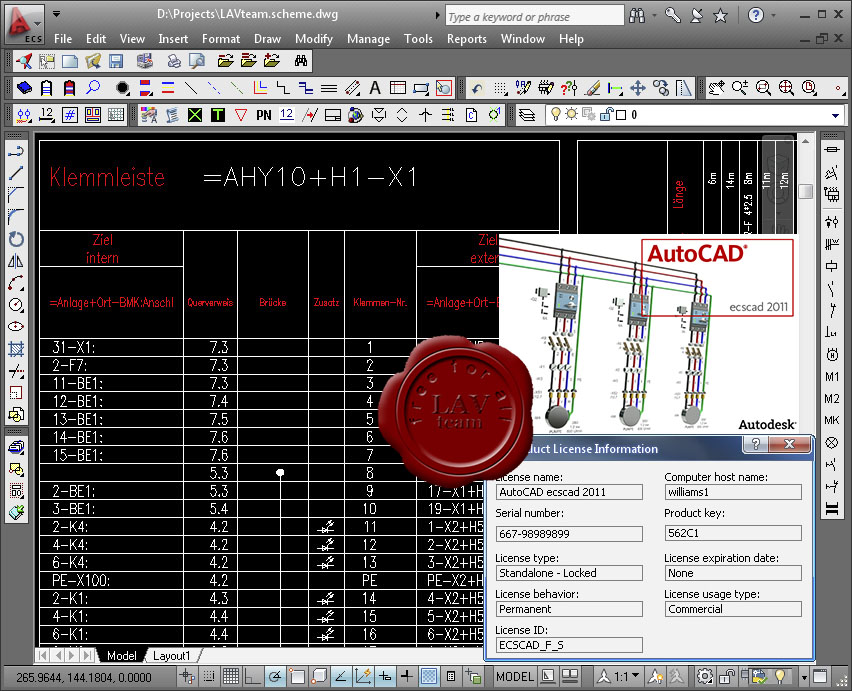Screen dimensions: 852x691
Task: Open the layer dropdown list
Action: click(x=835, y=115)
